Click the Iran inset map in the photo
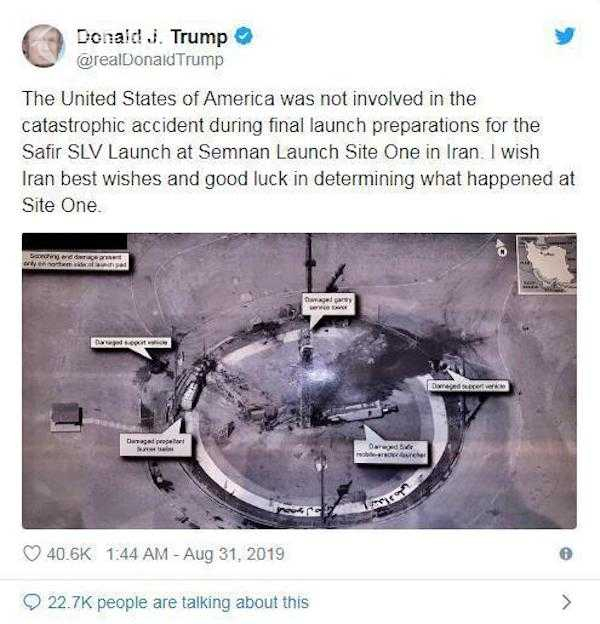This screenshot has width=600, height=624. tap(546, 264)
